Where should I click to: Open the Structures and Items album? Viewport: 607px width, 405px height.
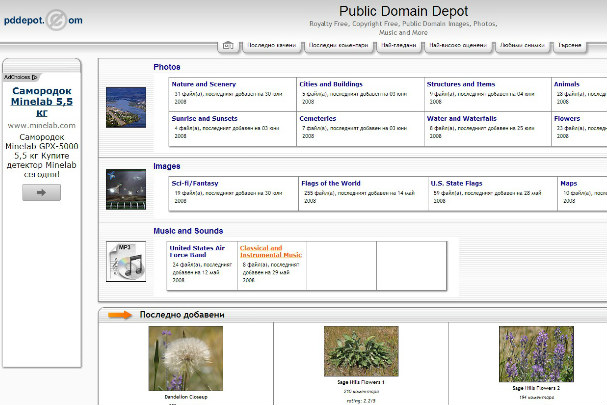pos(461,84)
